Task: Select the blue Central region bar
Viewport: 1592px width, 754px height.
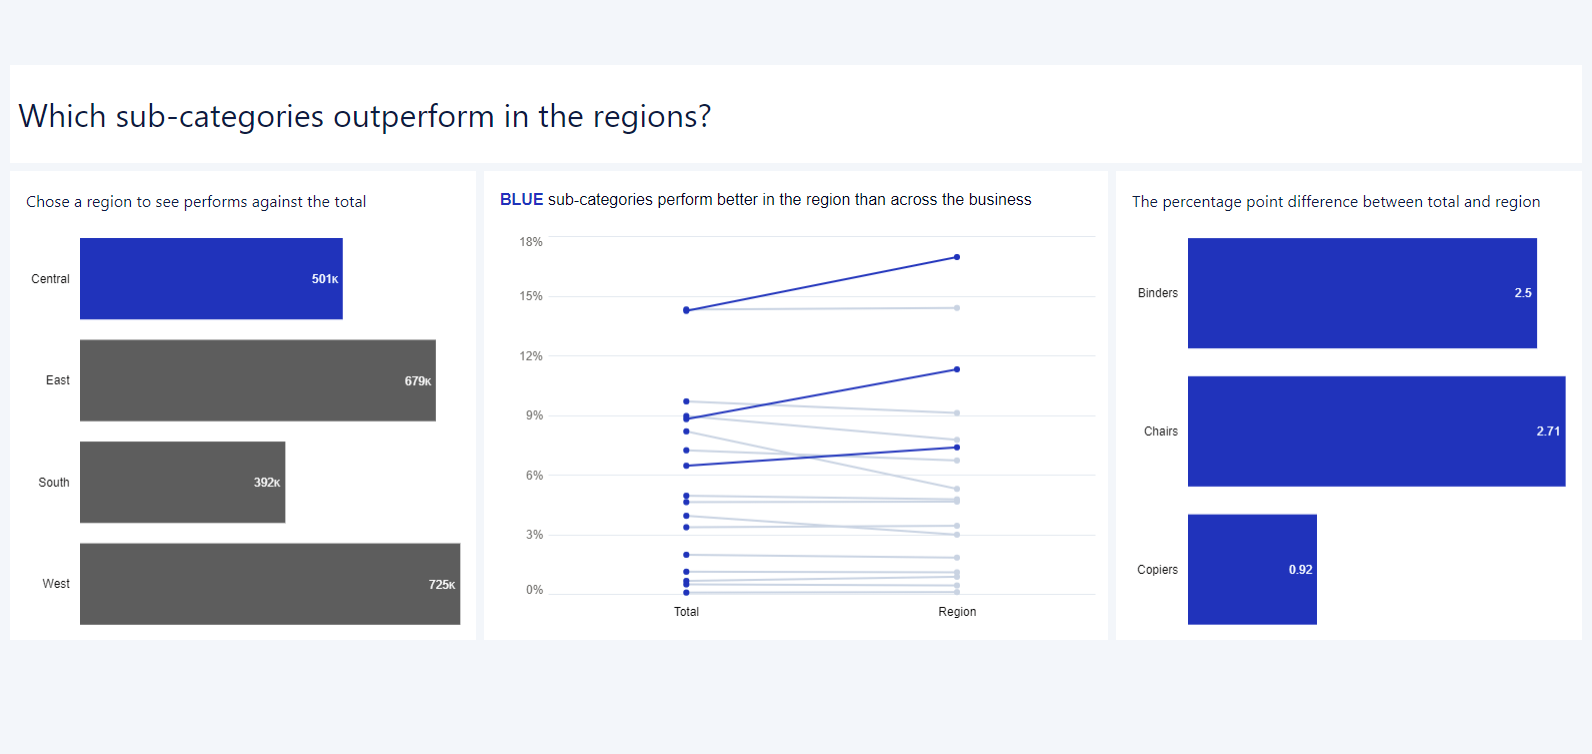Action: [x=211, y=279]
